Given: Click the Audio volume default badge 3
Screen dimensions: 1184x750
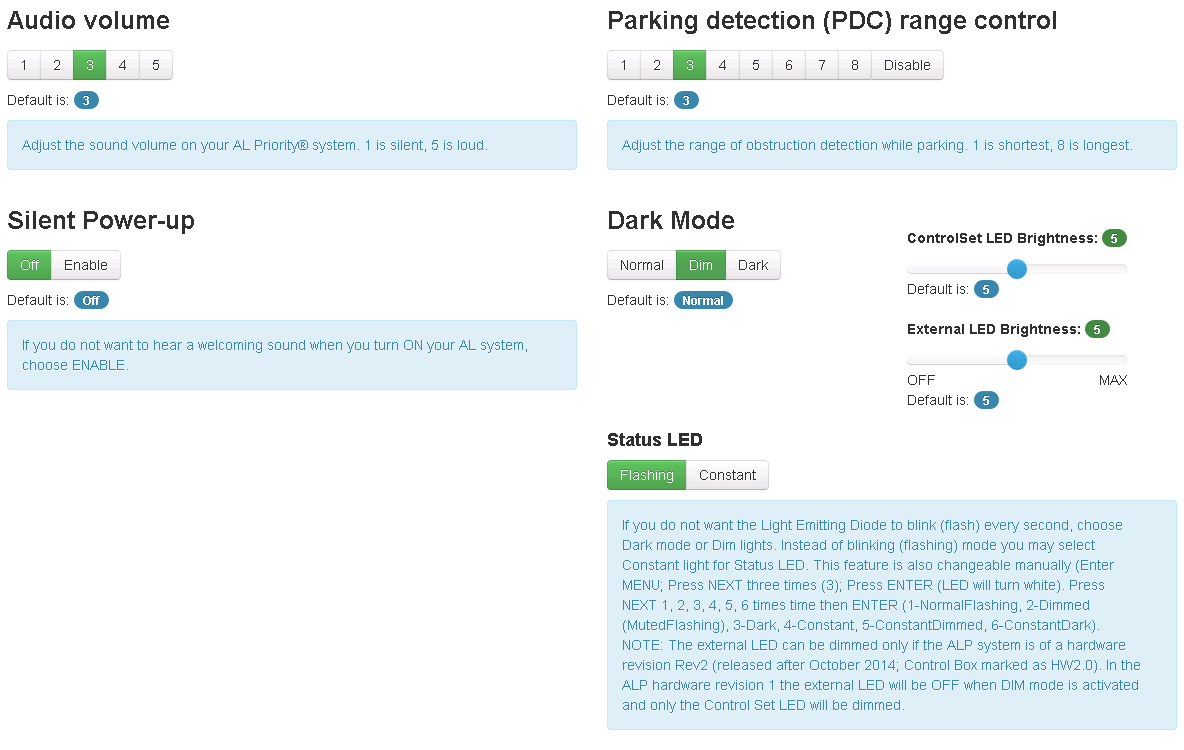Looking at the screenshot, I should tap(87, 100).
